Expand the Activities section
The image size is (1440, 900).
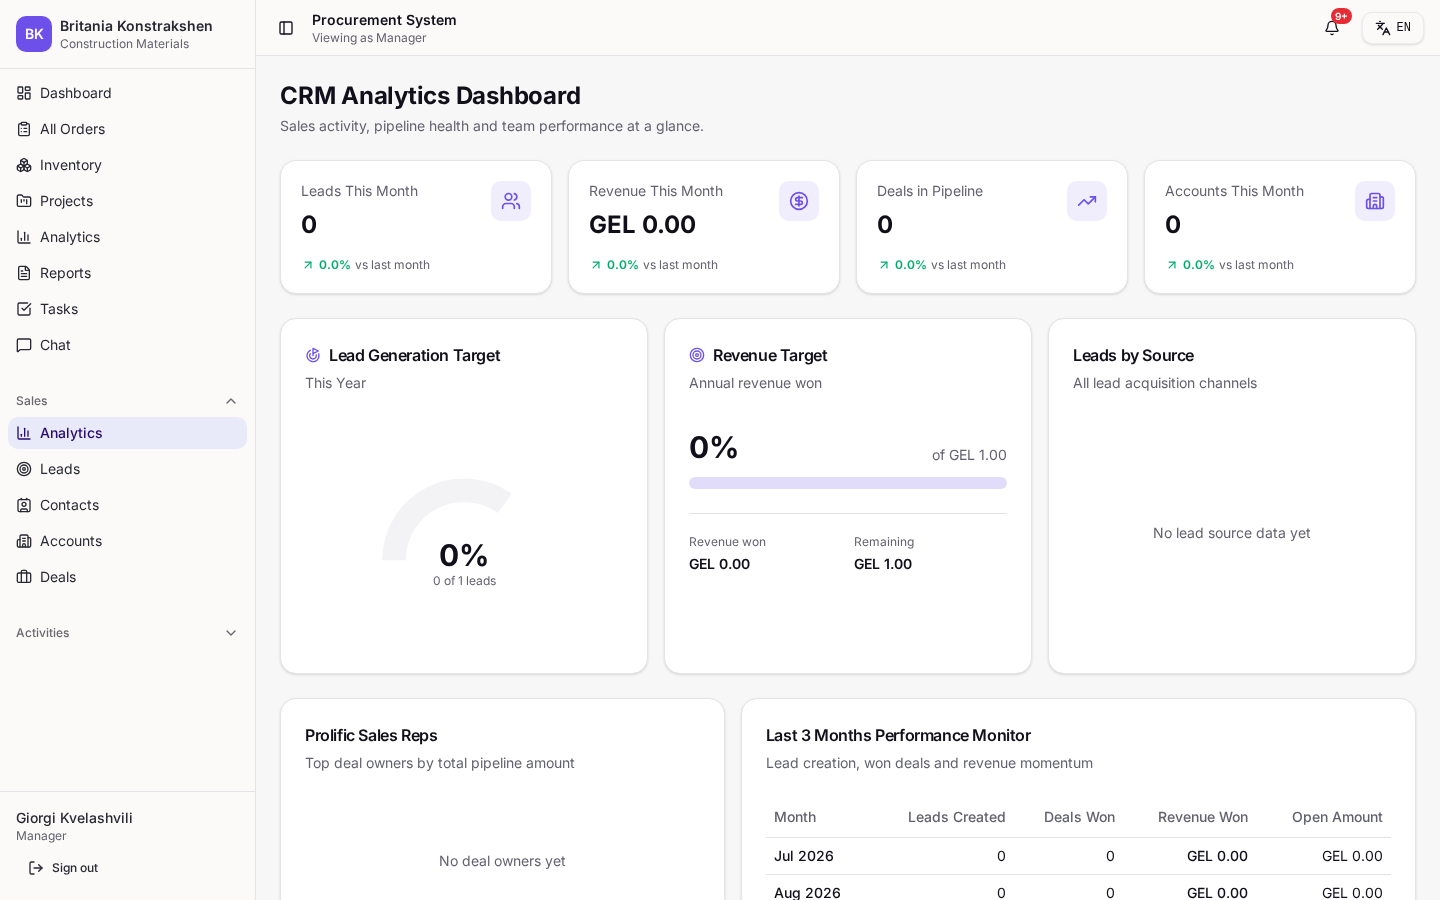coord(127,633)
